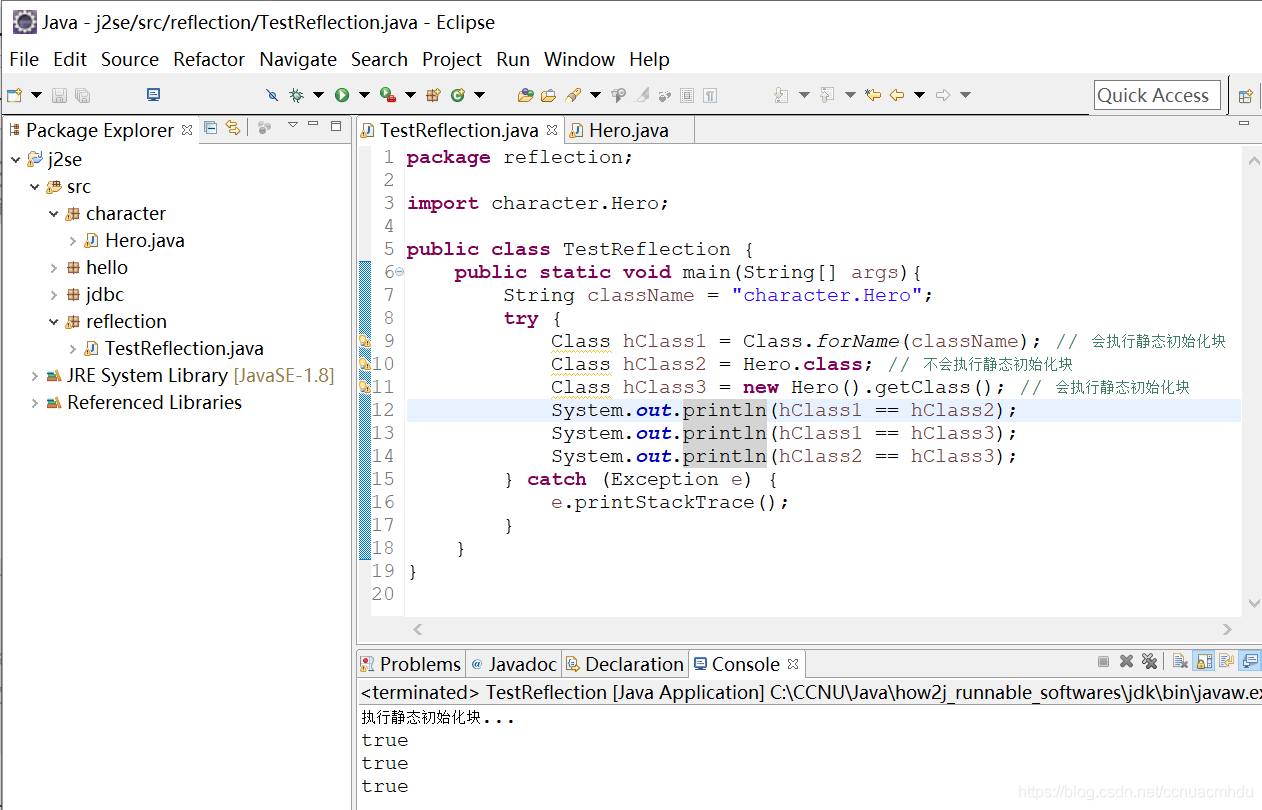Collapse the j2se project node

click(16, 159)
